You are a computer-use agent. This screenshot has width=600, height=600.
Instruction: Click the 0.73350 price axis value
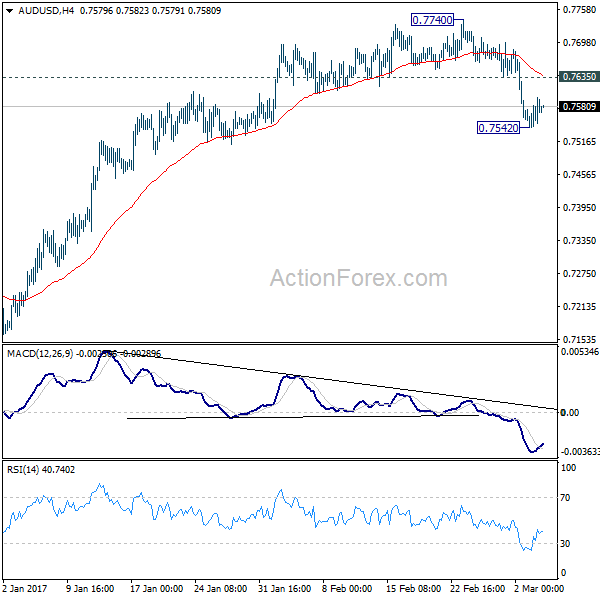(x=579, y=240)
